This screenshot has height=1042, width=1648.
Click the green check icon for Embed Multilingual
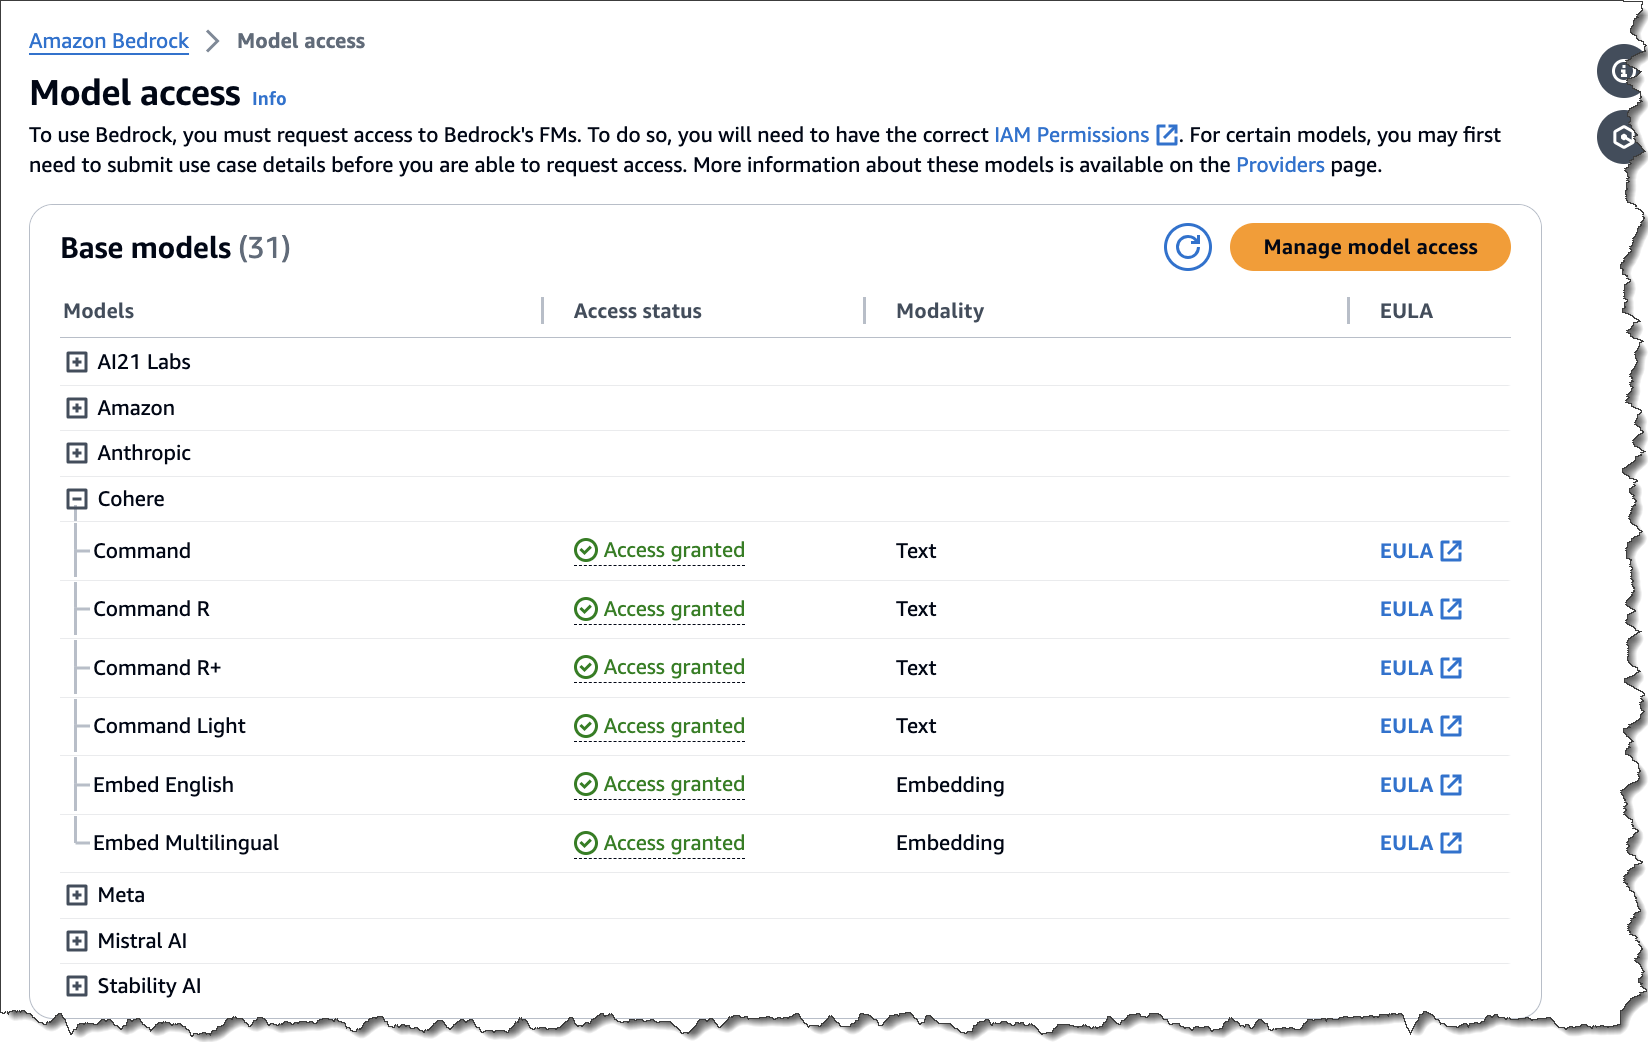586,843
